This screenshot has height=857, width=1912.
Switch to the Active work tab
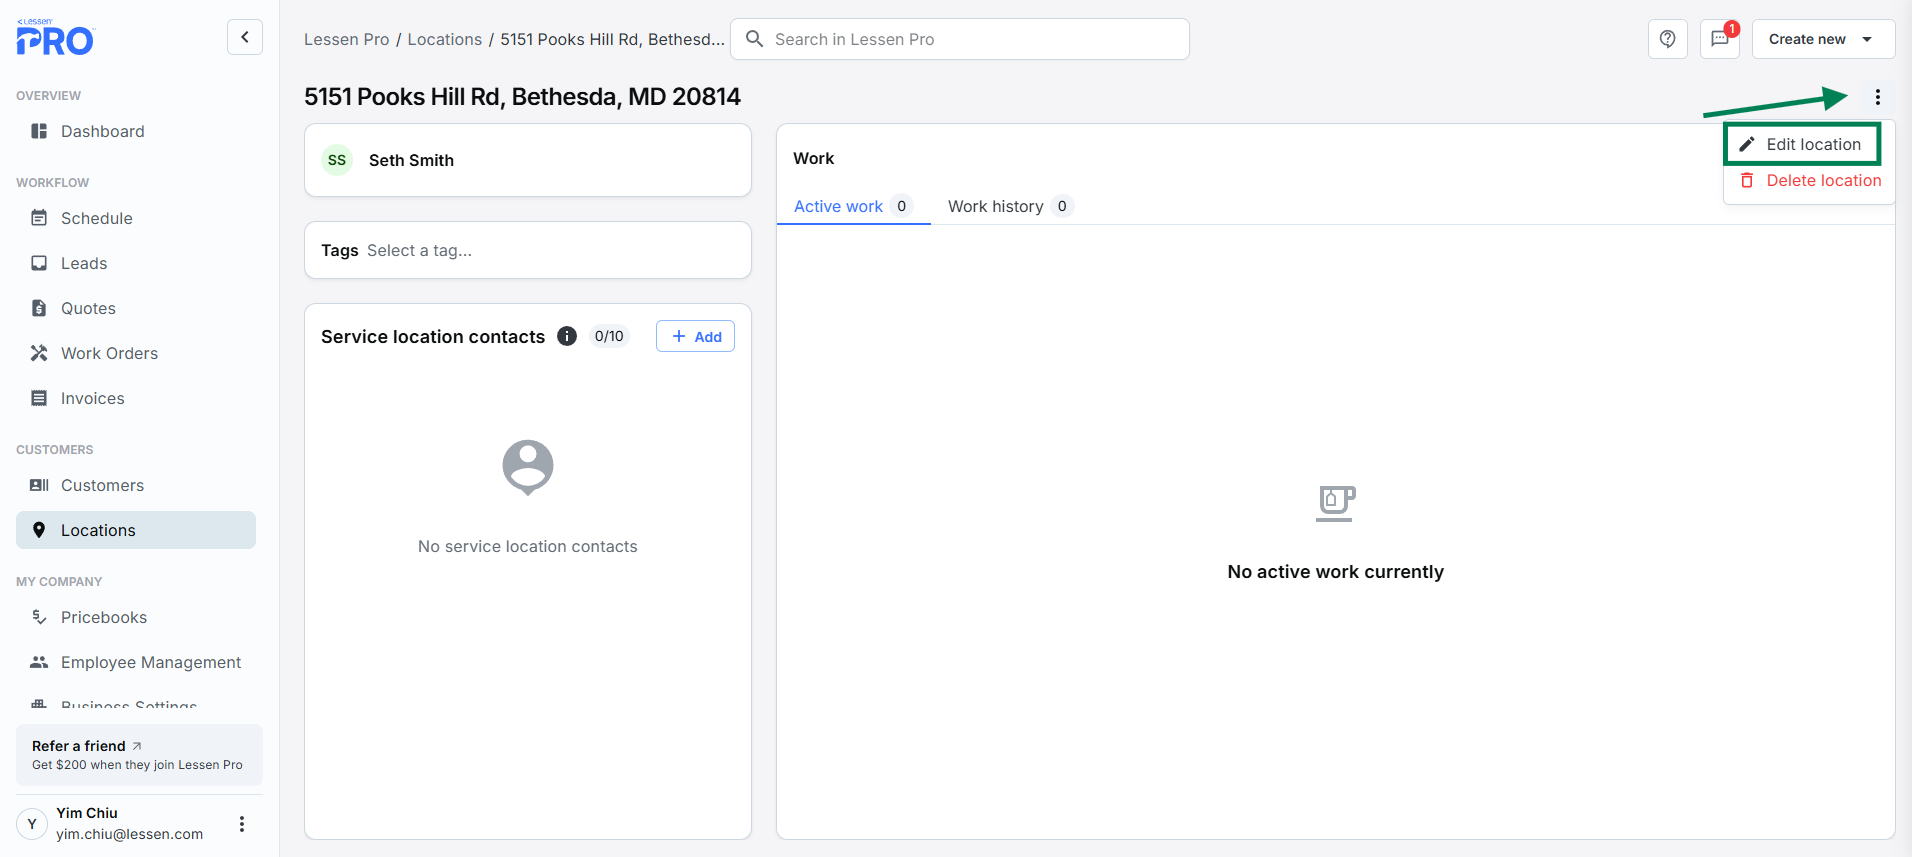pos(853,206)
